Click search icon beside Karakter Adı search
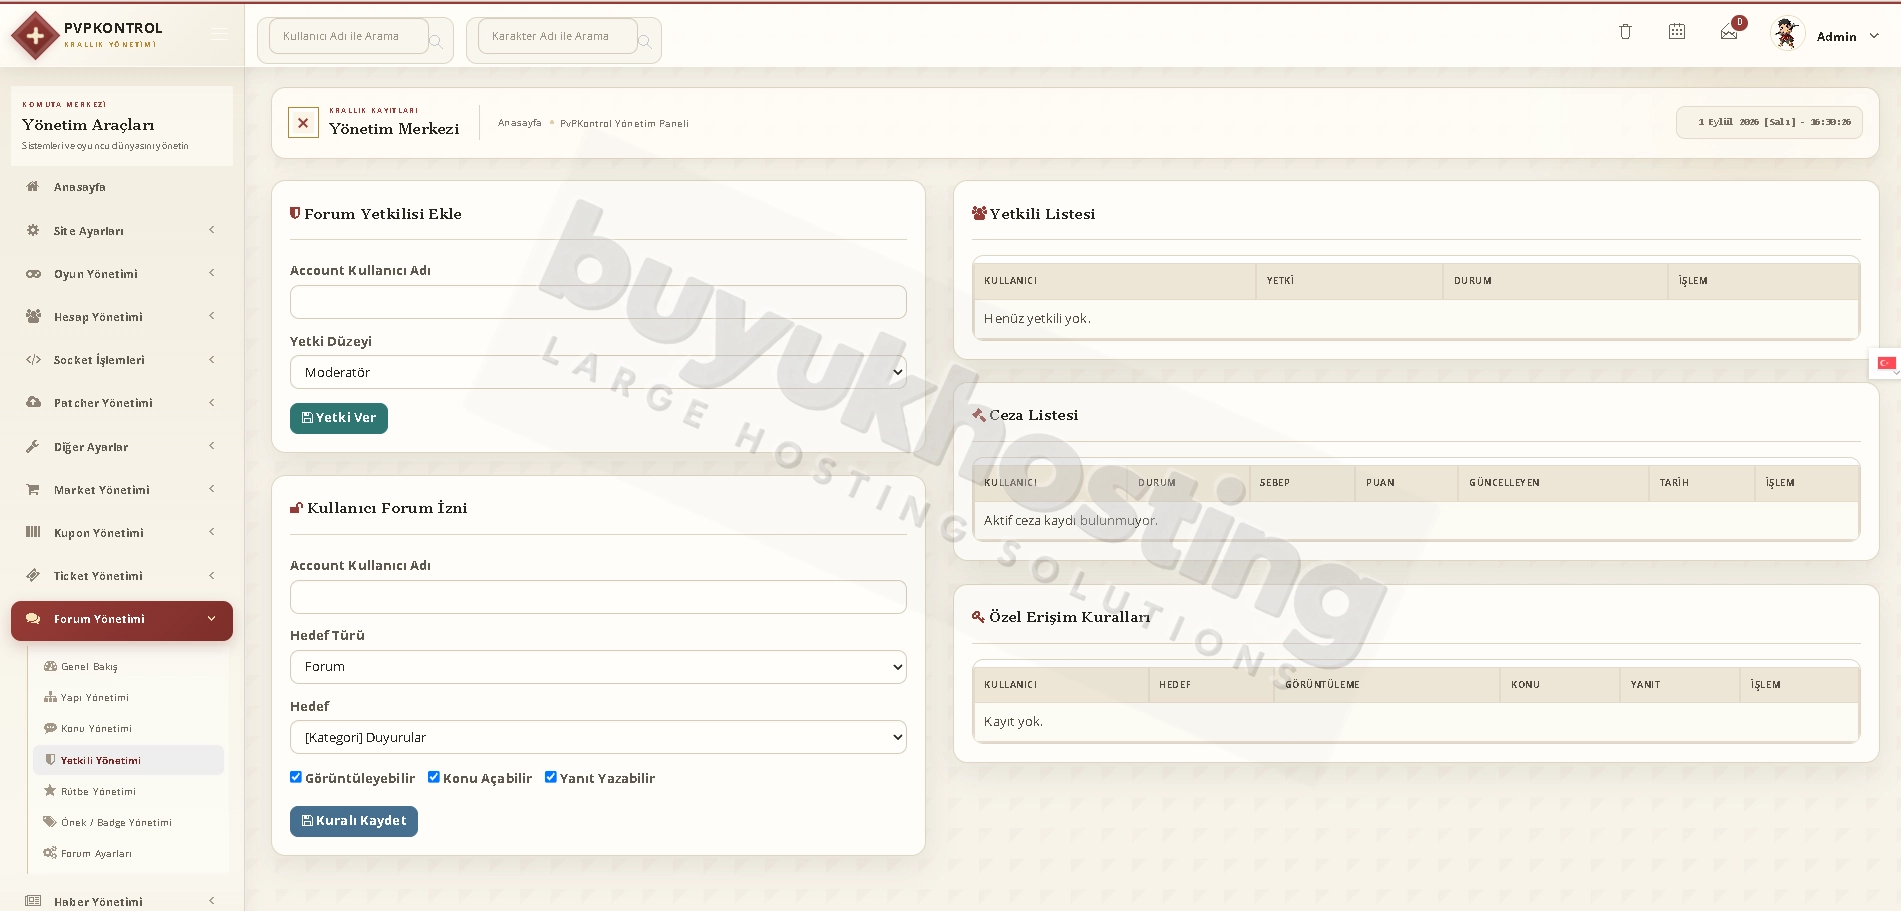This screenshot has height=911, width=1901. (x=645, y=41)
